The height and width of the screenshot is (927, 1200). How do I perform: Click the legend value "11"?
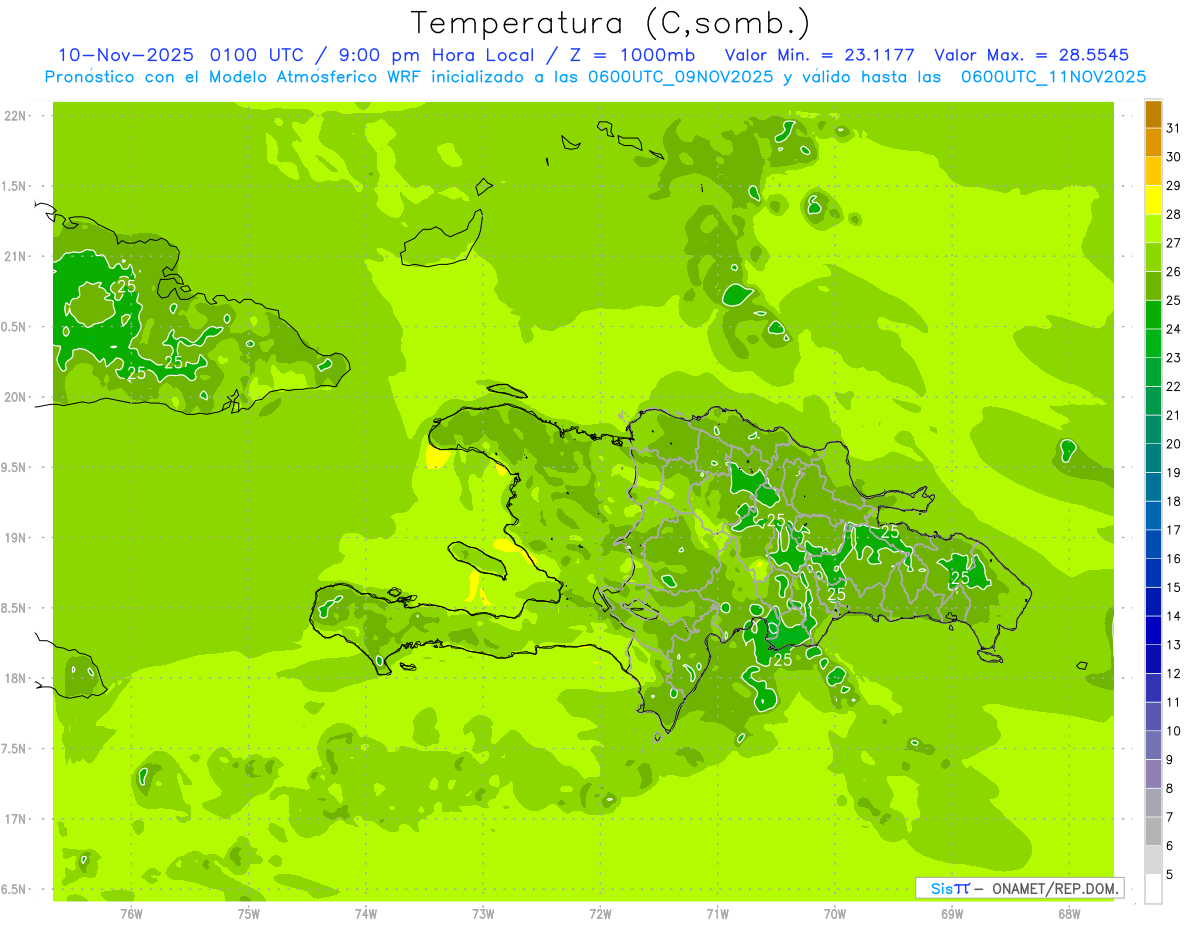[1174, 702]
